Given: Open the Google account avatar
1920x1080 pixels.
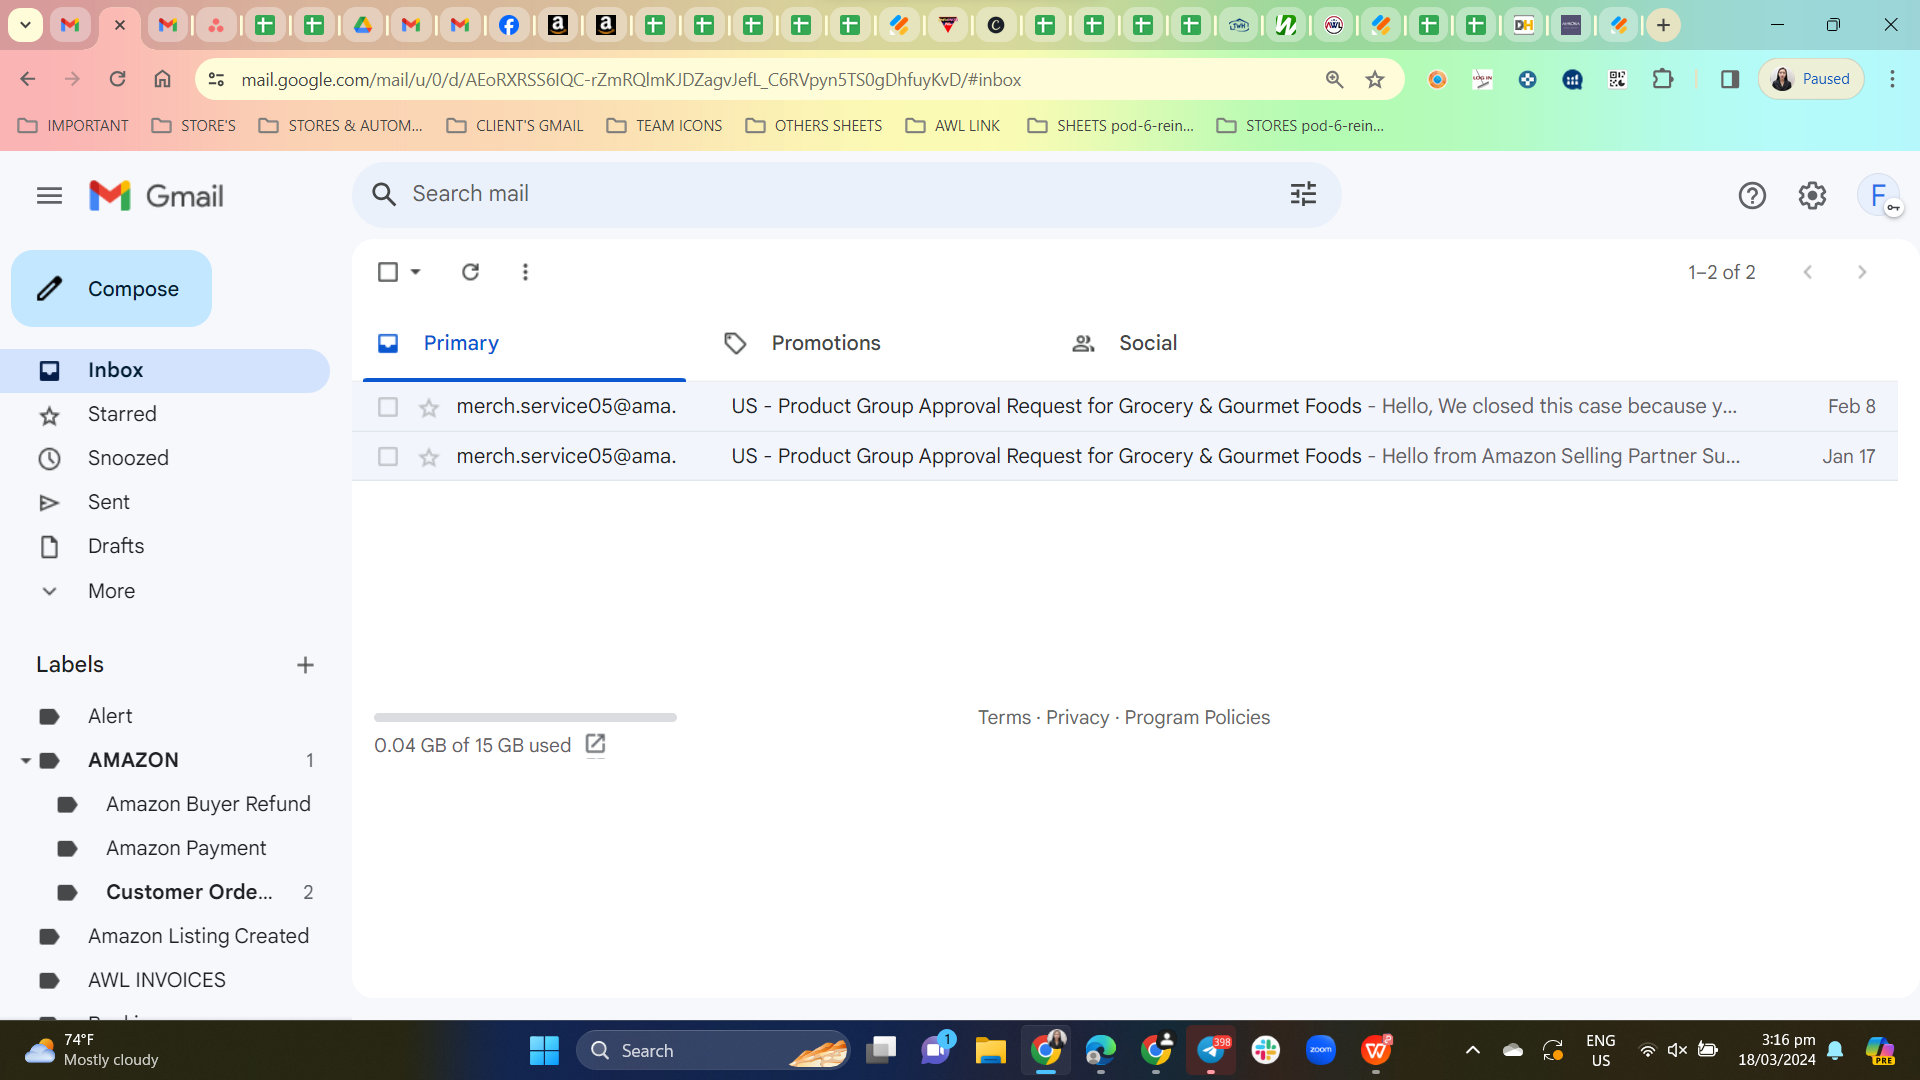Looking at the screenshot, I should (x=1878, y=195).
